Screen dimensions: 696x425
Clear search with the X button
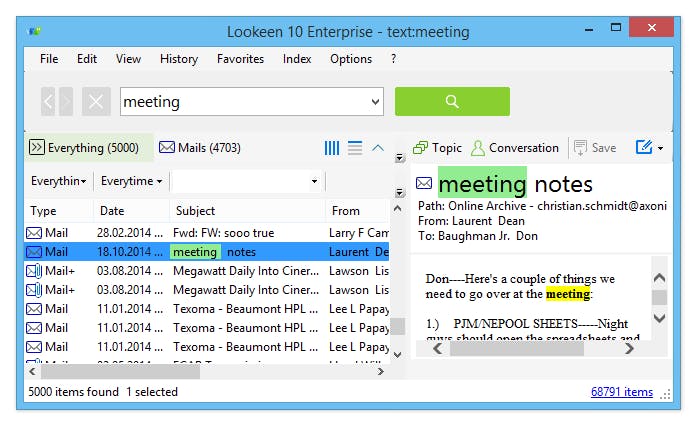pos(96,102)
